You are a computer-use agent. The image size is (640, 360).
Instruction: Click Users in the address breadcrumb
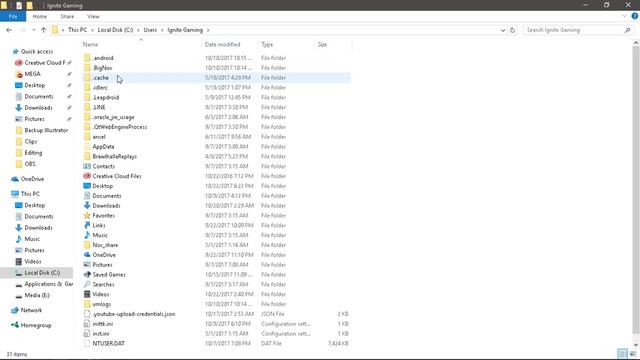(x=150, y=30)
